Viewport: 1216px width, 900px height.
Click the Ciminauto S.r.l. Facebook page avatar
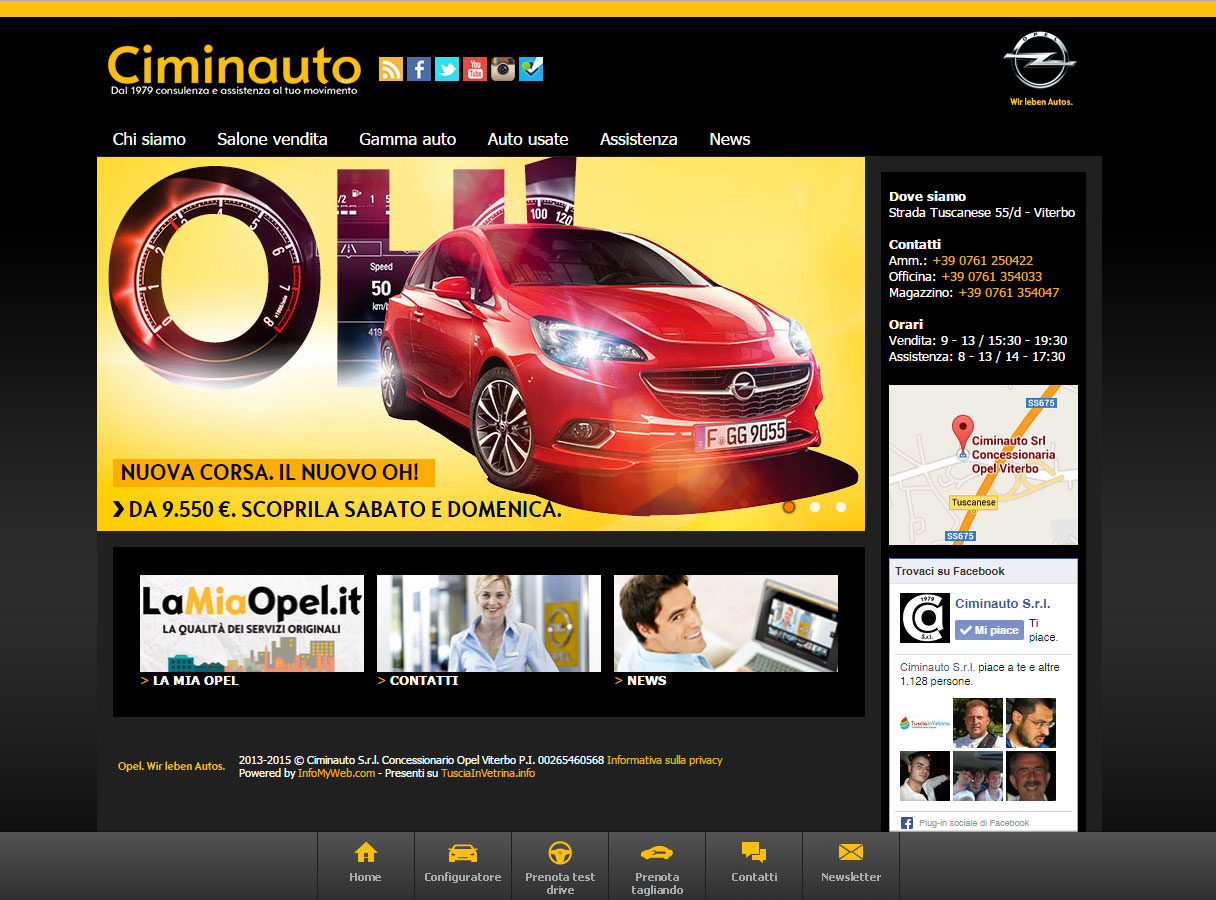click(925, 618)
